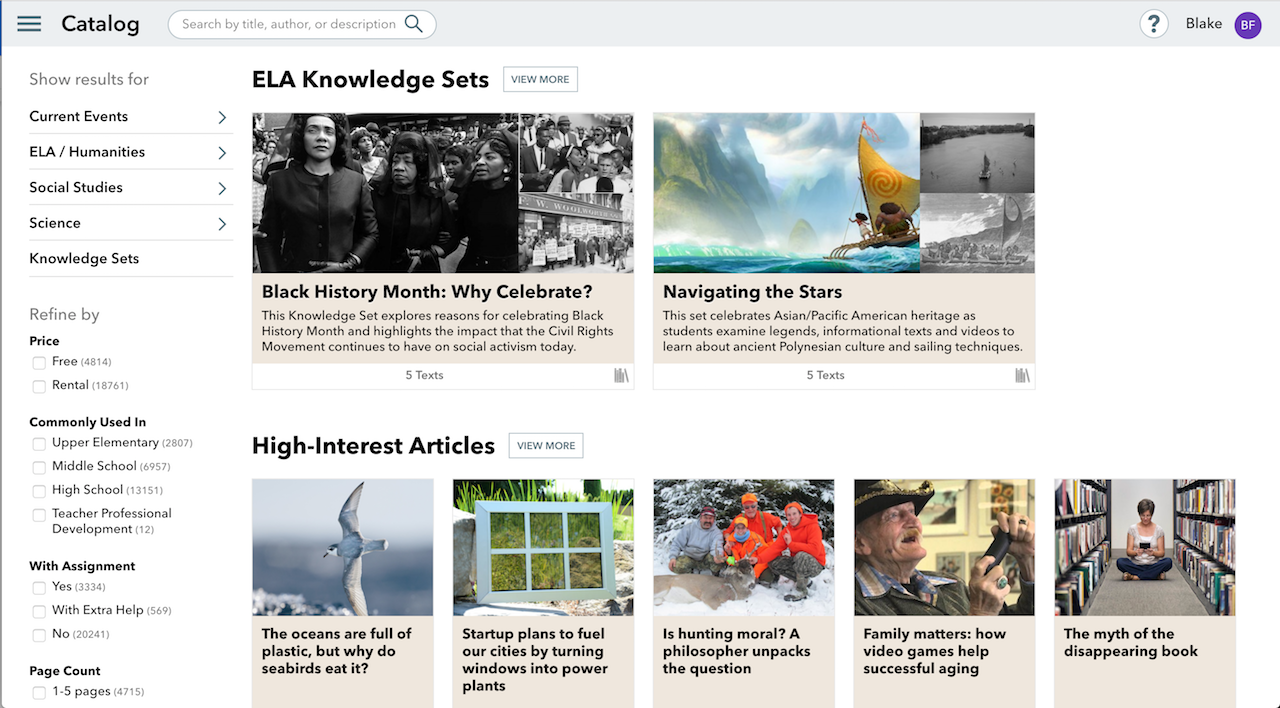Click books icon on Black History Month card
Viewport: 1280px width, 708px height.
pyautogui.click(x=622, y=375)
